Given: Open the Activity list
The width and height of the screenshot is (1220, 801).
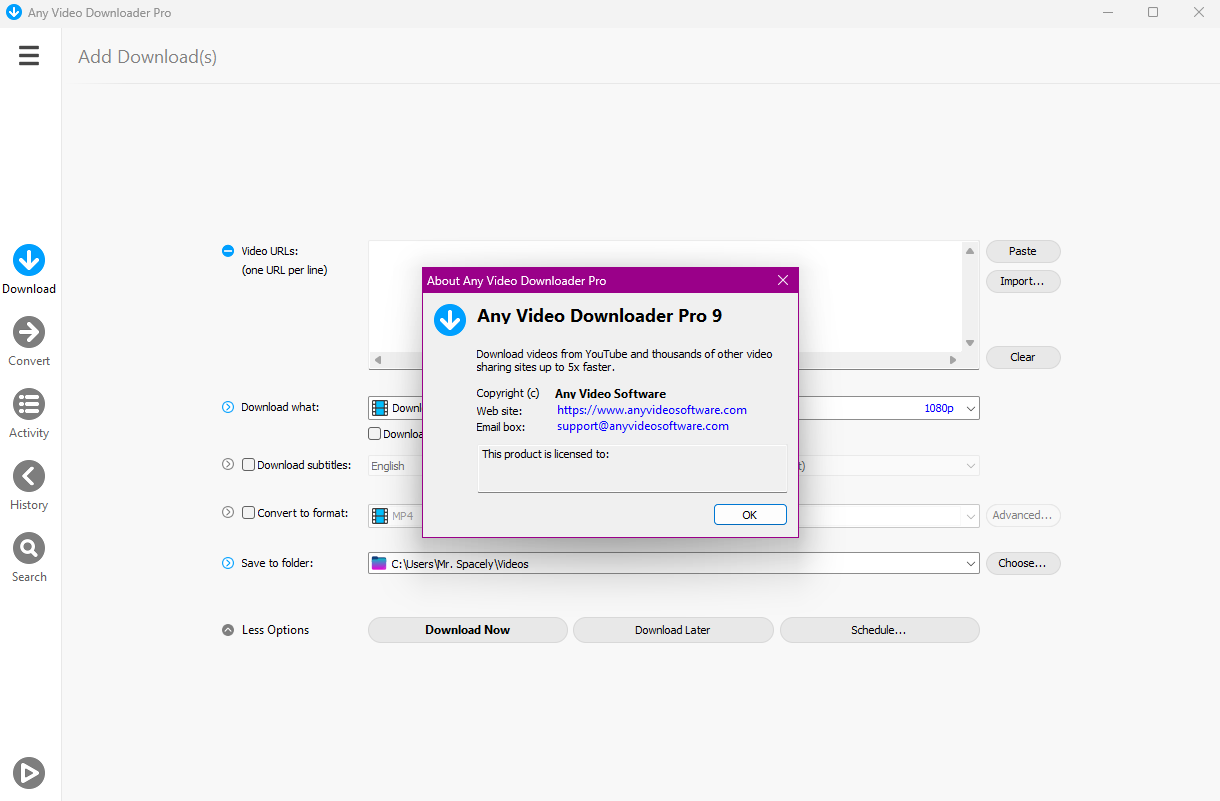Looking at the screenshot, I should click(29, 414).
